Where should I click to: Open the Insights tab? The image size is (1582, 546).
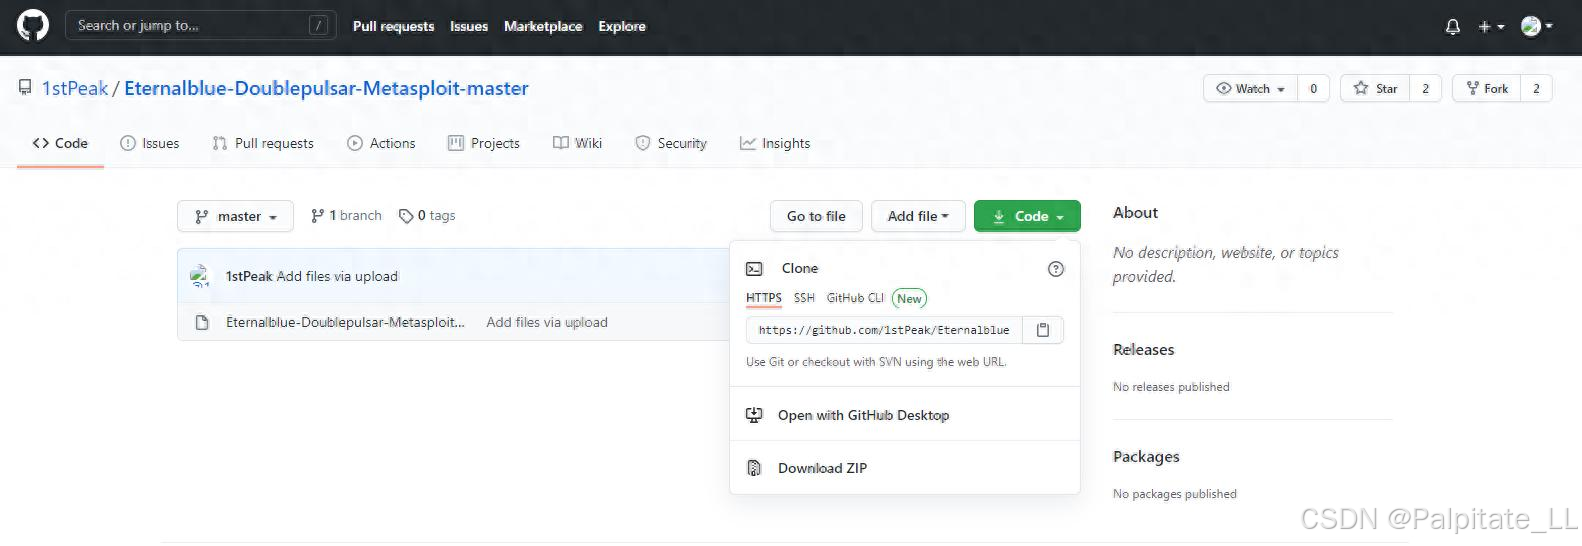pos(775,143)
